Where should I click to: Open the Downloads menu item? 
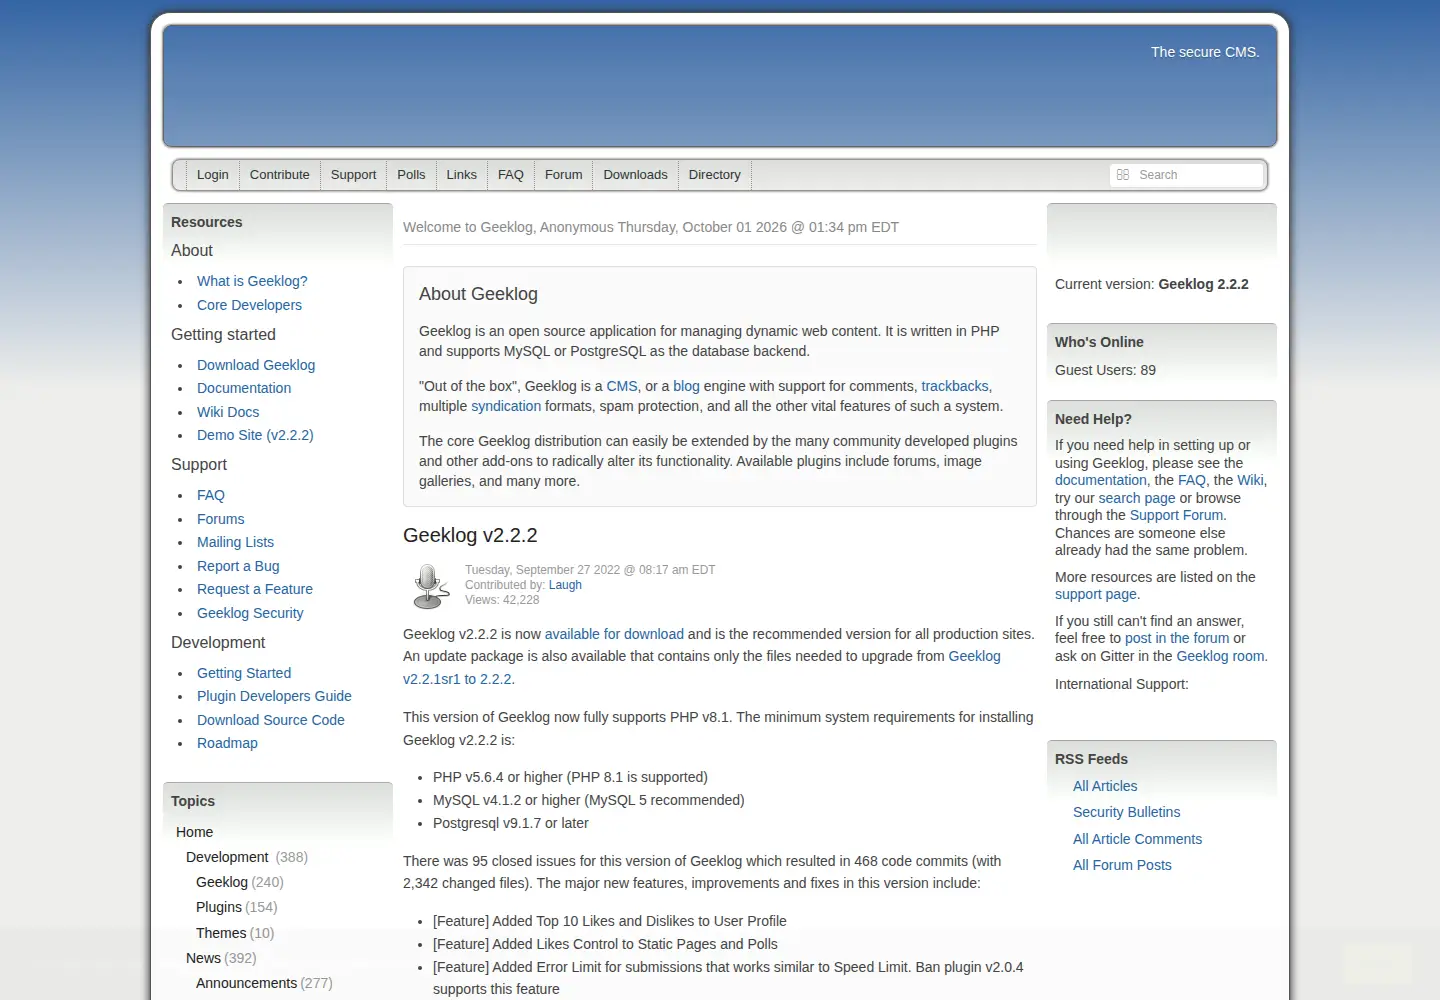point(635,175)
